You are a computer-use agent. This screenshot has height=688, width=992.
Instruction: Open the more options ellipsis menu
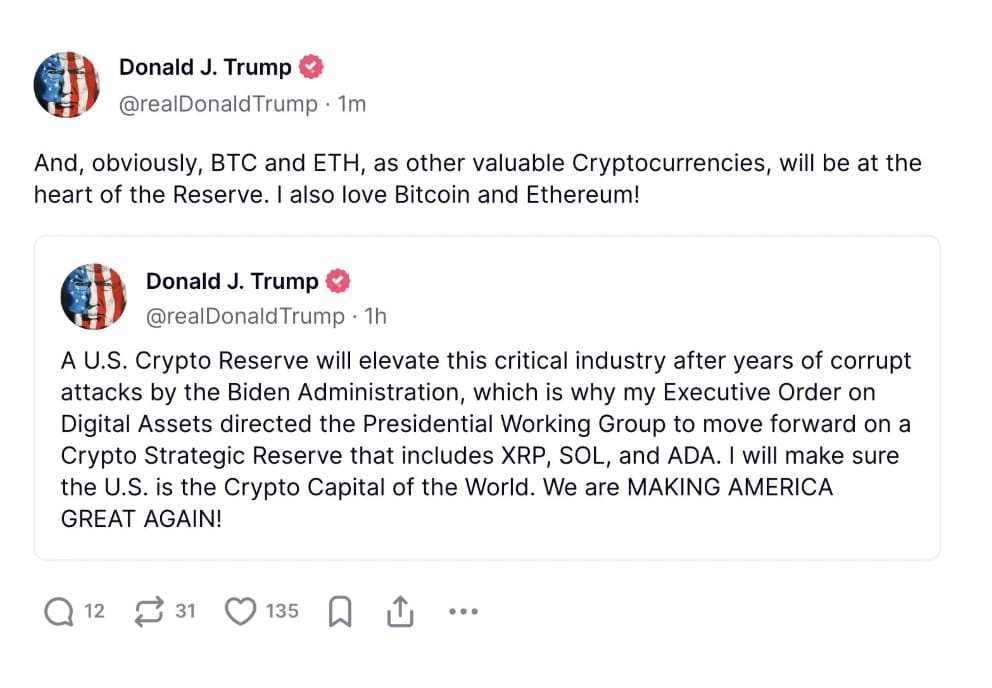tap(462, 611)
